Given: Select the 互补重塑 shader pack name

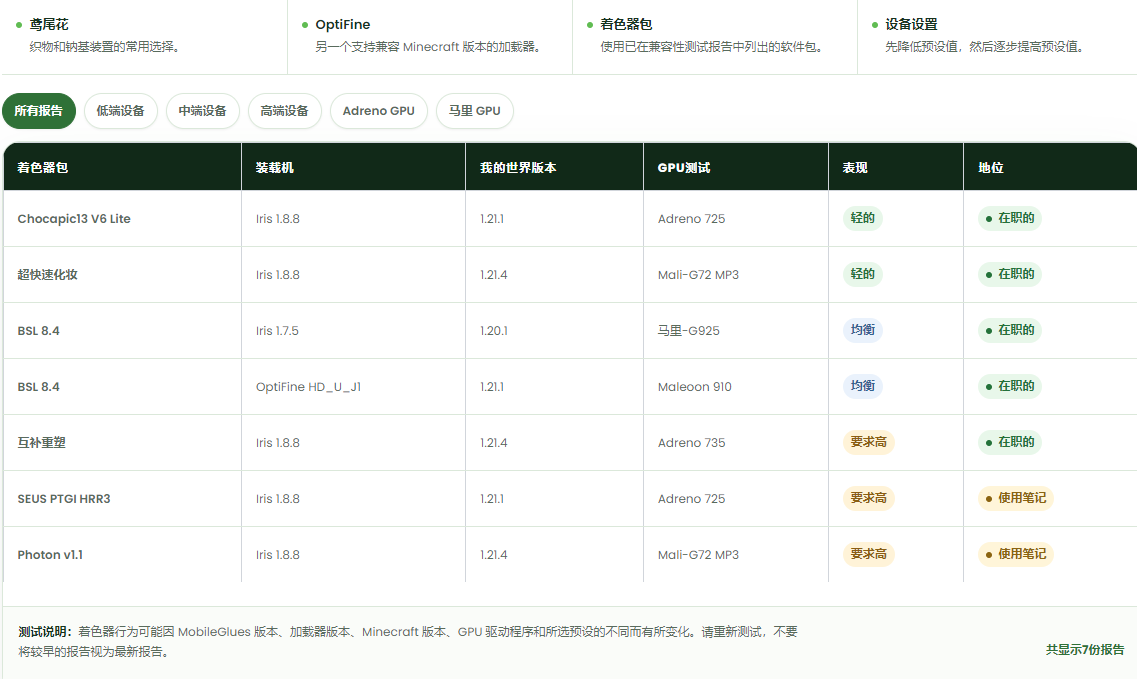Looking at the screenshot, I should [41, 443].
